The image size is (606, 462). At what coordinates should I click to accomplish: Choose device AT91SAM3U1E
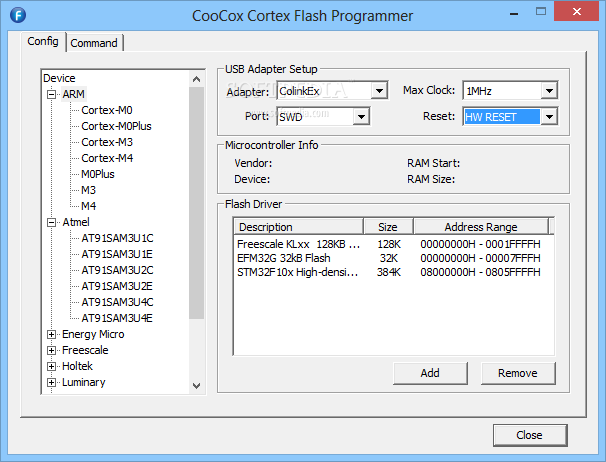pyautogui.click(x=117, y=254)
